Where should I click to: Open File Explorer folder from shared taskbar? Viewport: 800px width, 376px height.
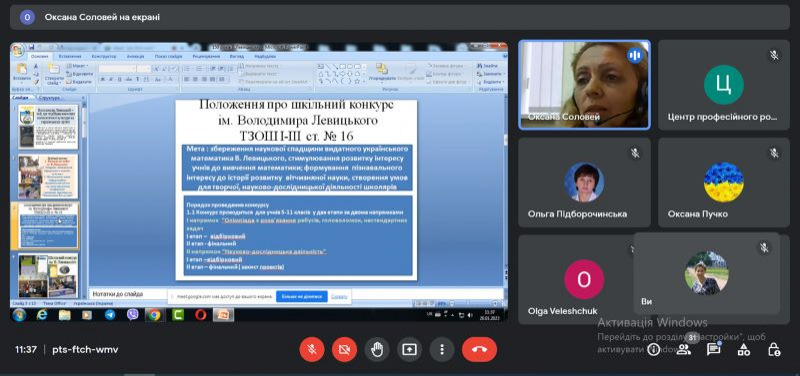[x=64, y=315]
